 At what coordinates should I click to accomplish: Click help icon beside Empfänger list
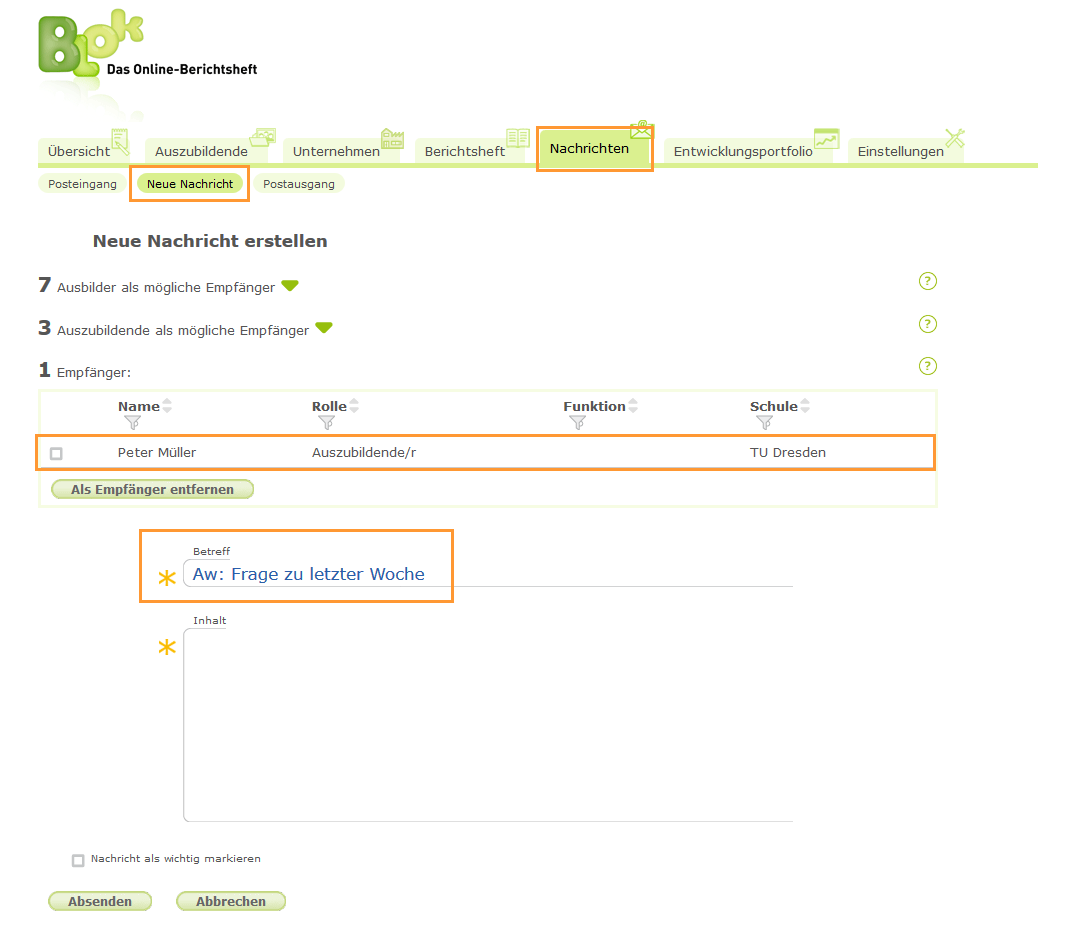click(x=927, y=366)
